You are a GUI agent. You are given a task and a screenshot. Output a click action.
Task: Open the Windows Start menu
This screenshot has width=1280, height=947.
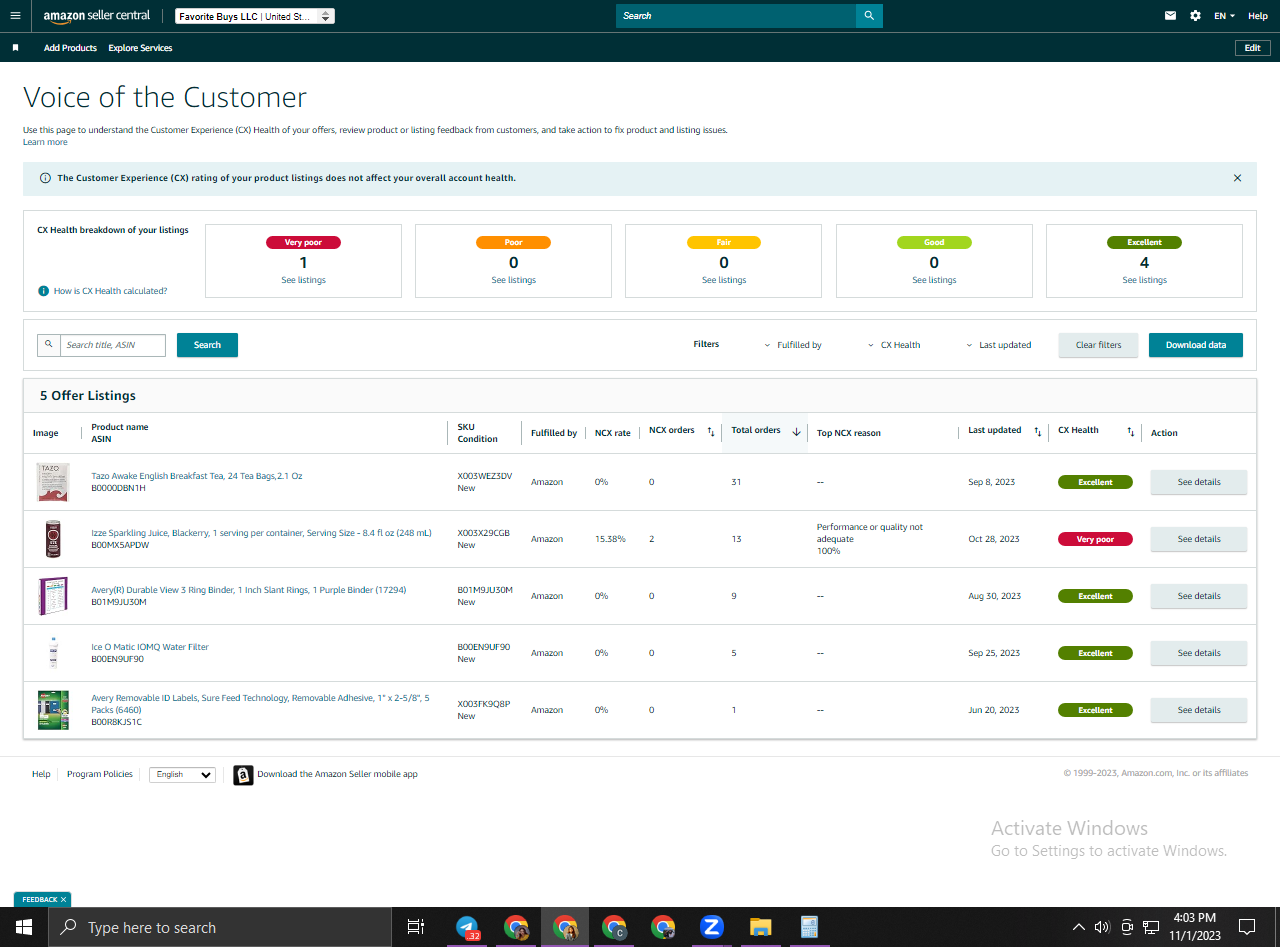pyautogui.click(x=23, y=927)
